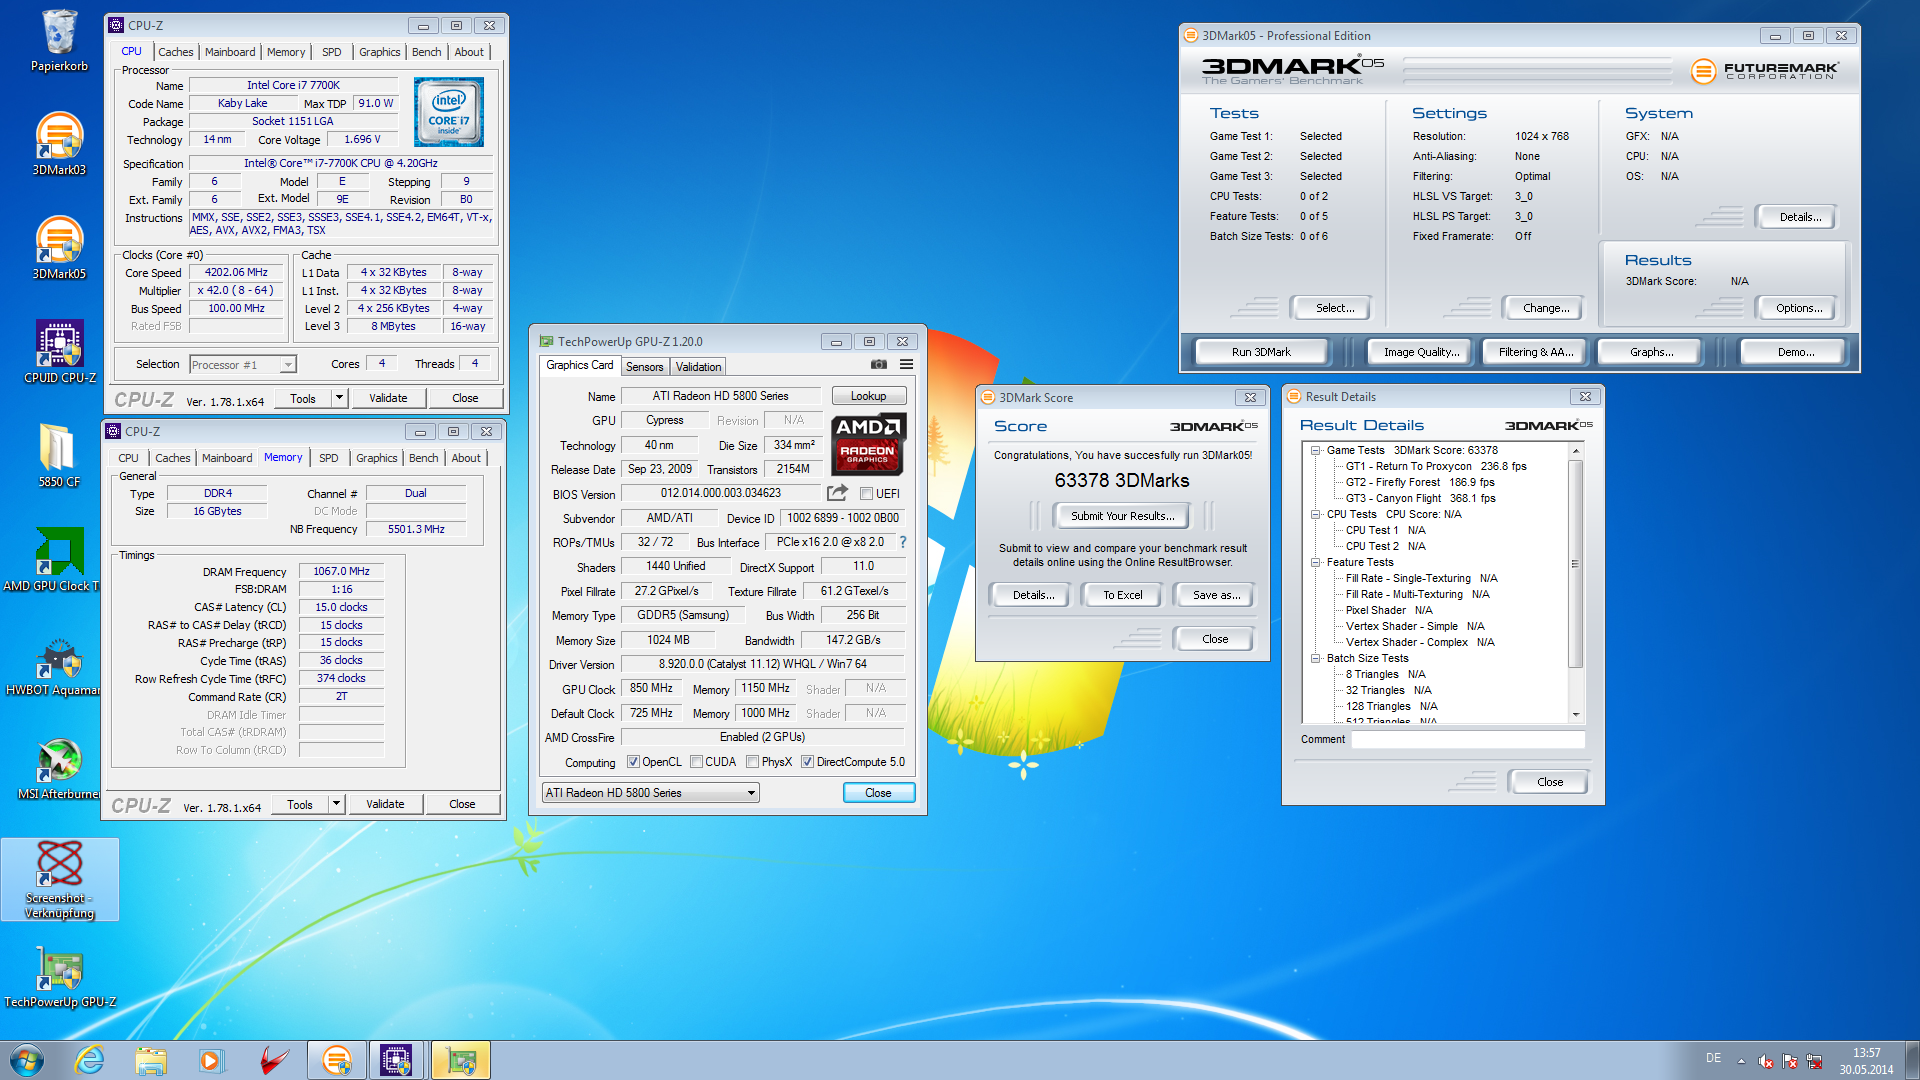Collapse the Feature Tests tree node
The width and height of the screenshot is (1920, 1080).
(1315, 563)
